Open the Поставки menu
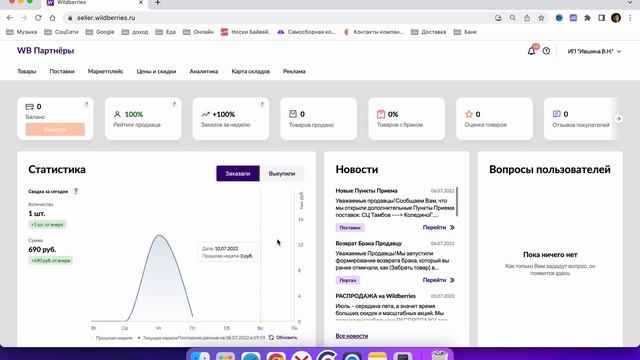Image resolution: width=640 pixels, height=360 pixels. (x=62, y=71)
